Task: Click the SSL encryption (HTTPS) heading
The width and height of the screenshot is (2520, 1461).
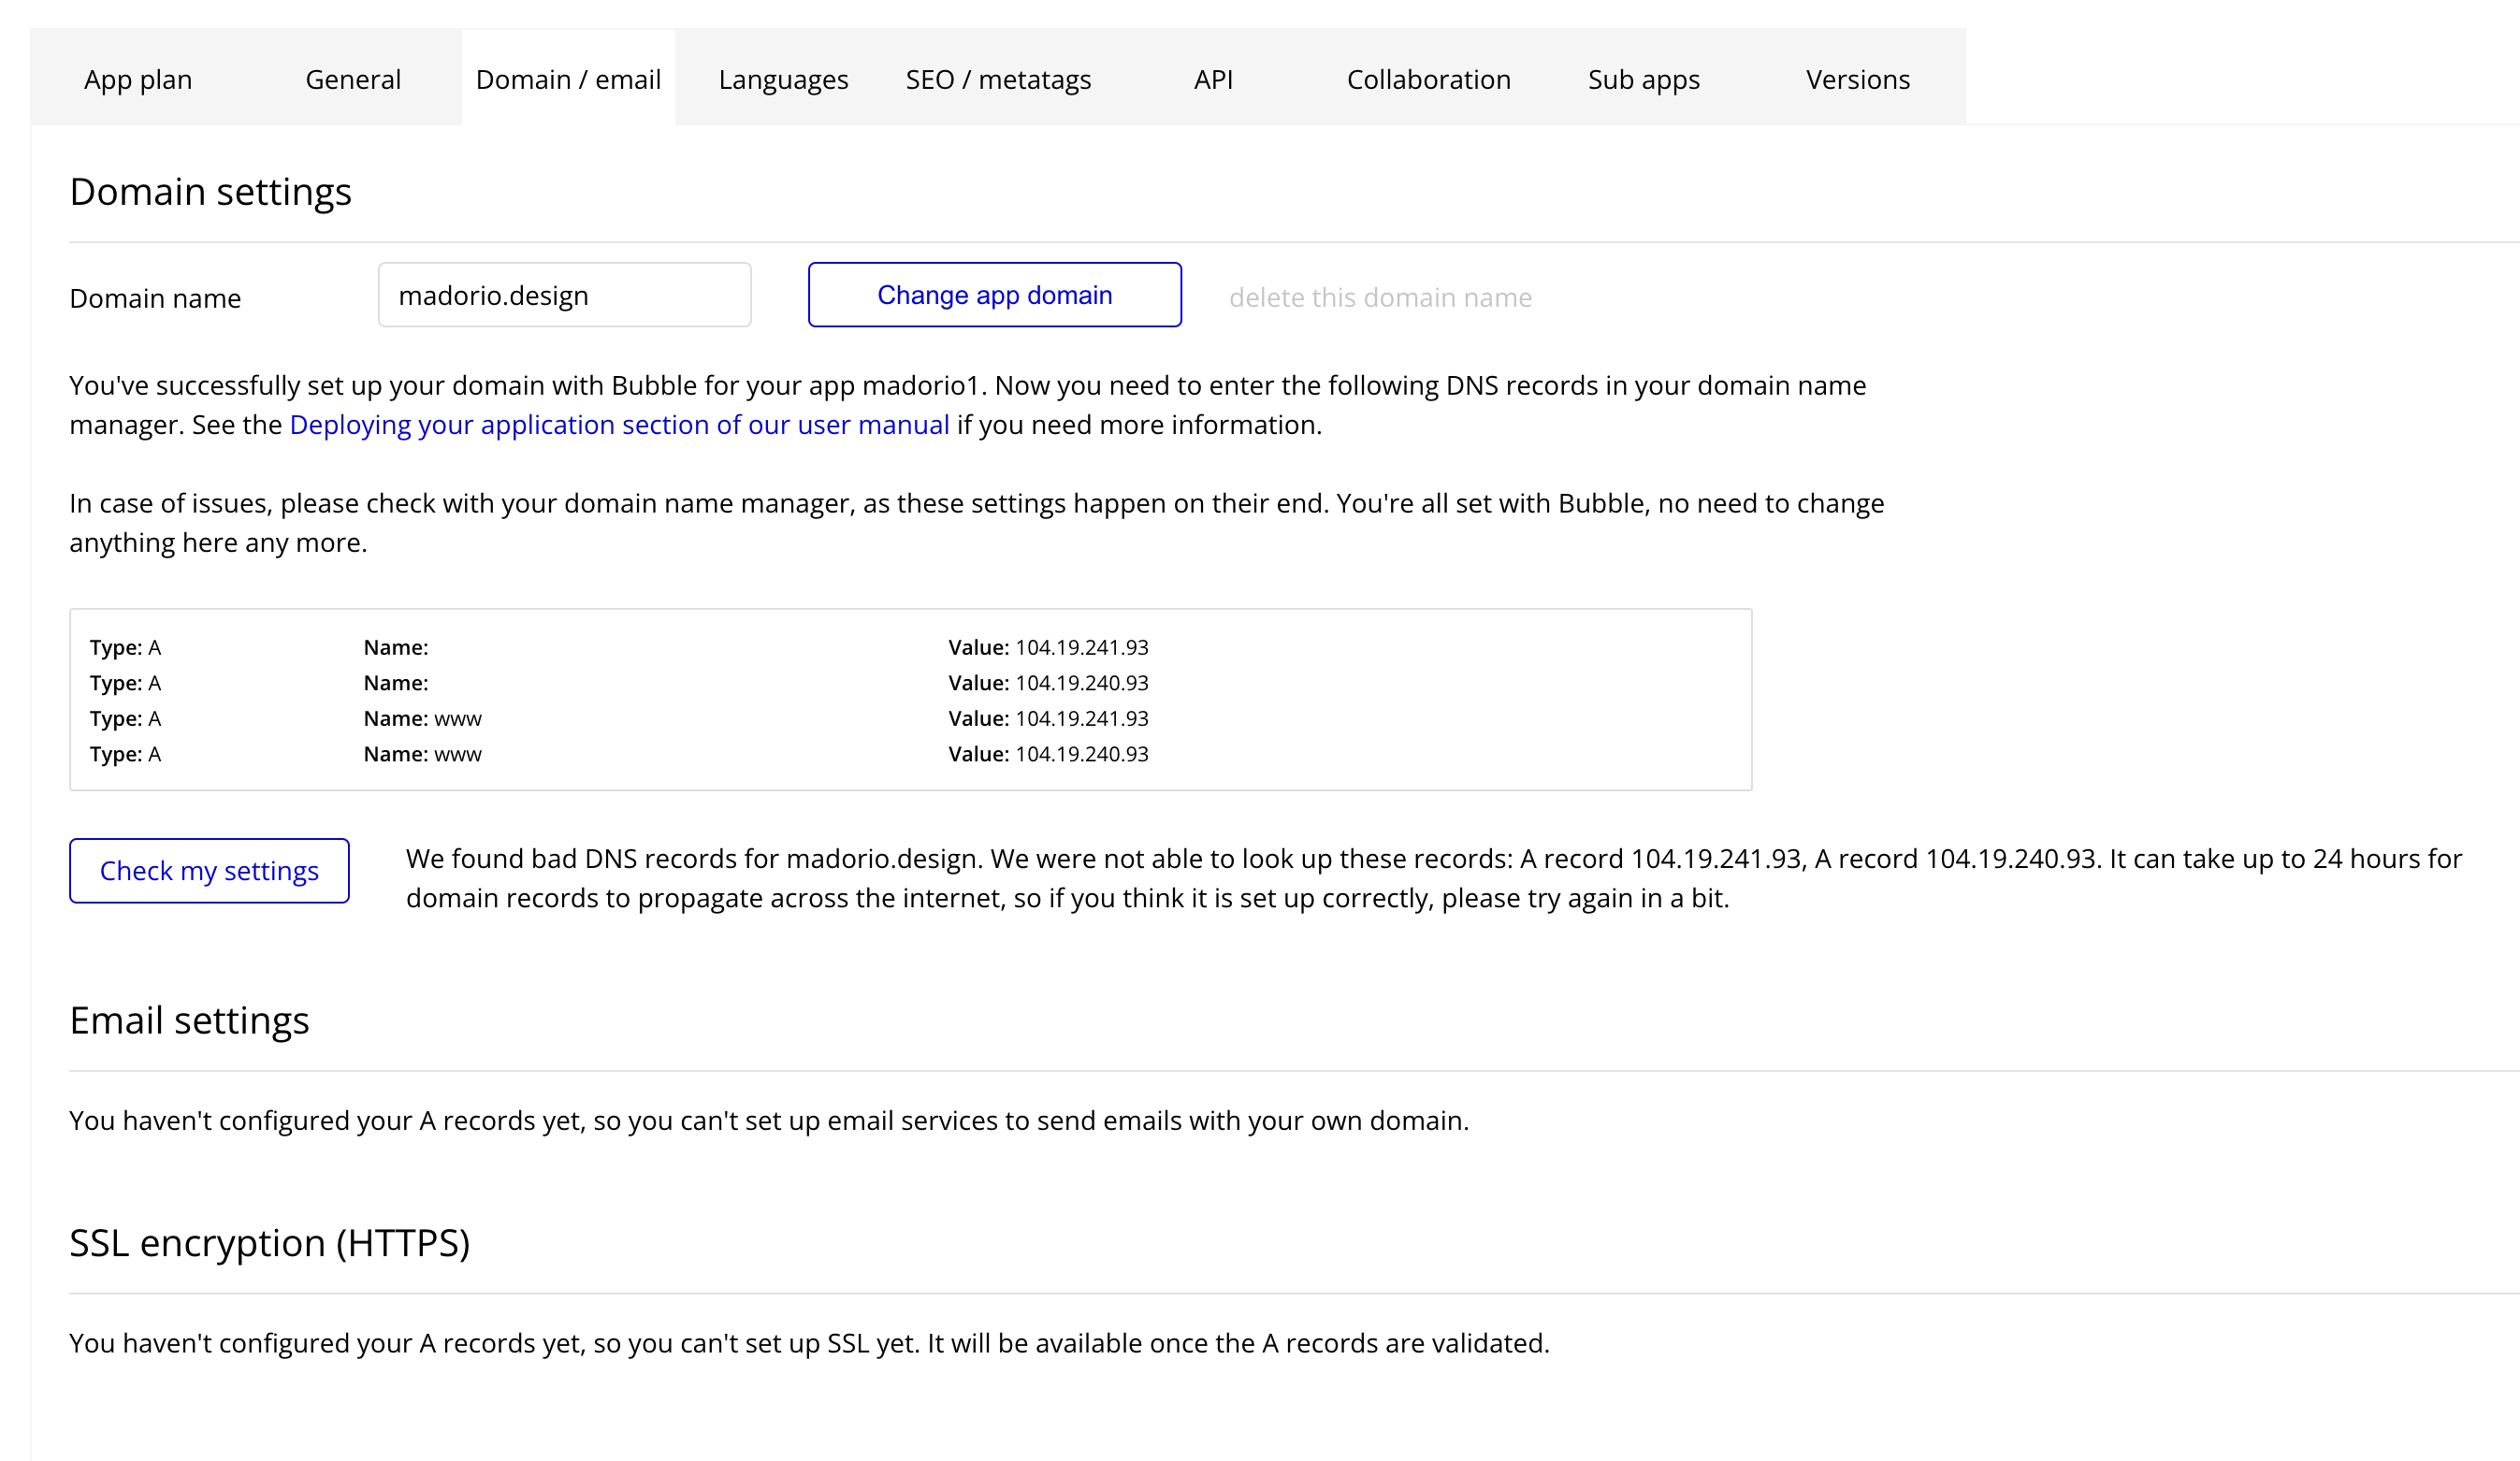Action: point(269,1242)
